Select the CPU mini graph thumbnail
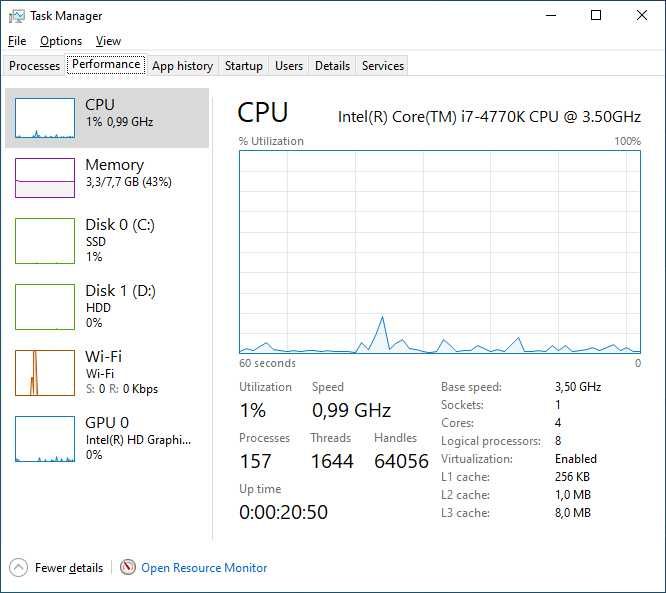This screenshot has width=666, height=593. [45, 118]
